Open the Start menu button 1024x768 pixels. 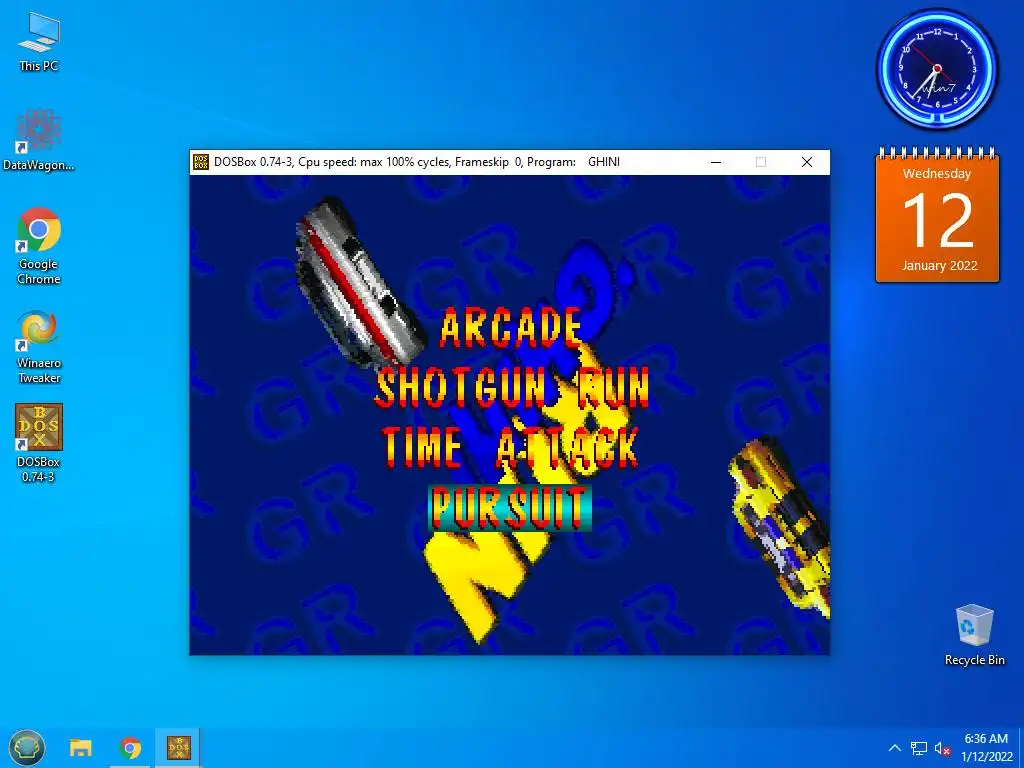tap(27, 748)
